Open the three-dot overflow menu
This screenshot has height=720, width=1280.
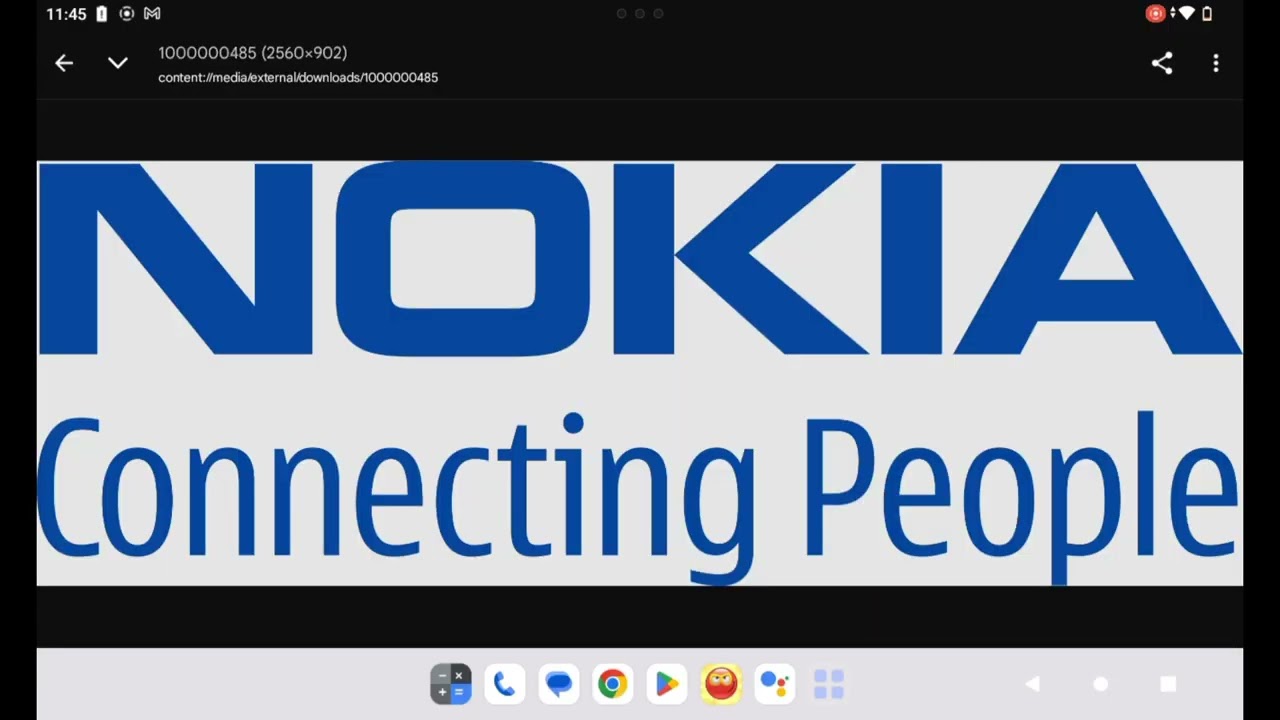pos(1216,63)
